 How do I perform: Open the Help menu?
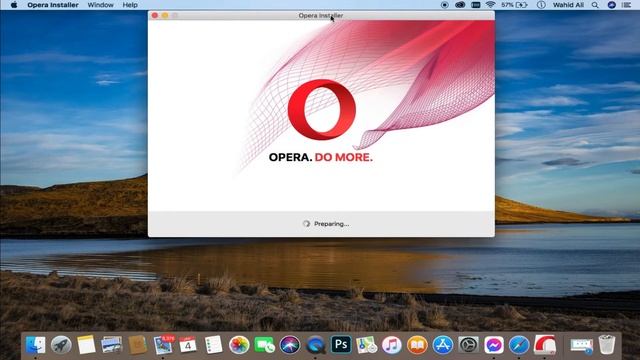coord(130,5)
